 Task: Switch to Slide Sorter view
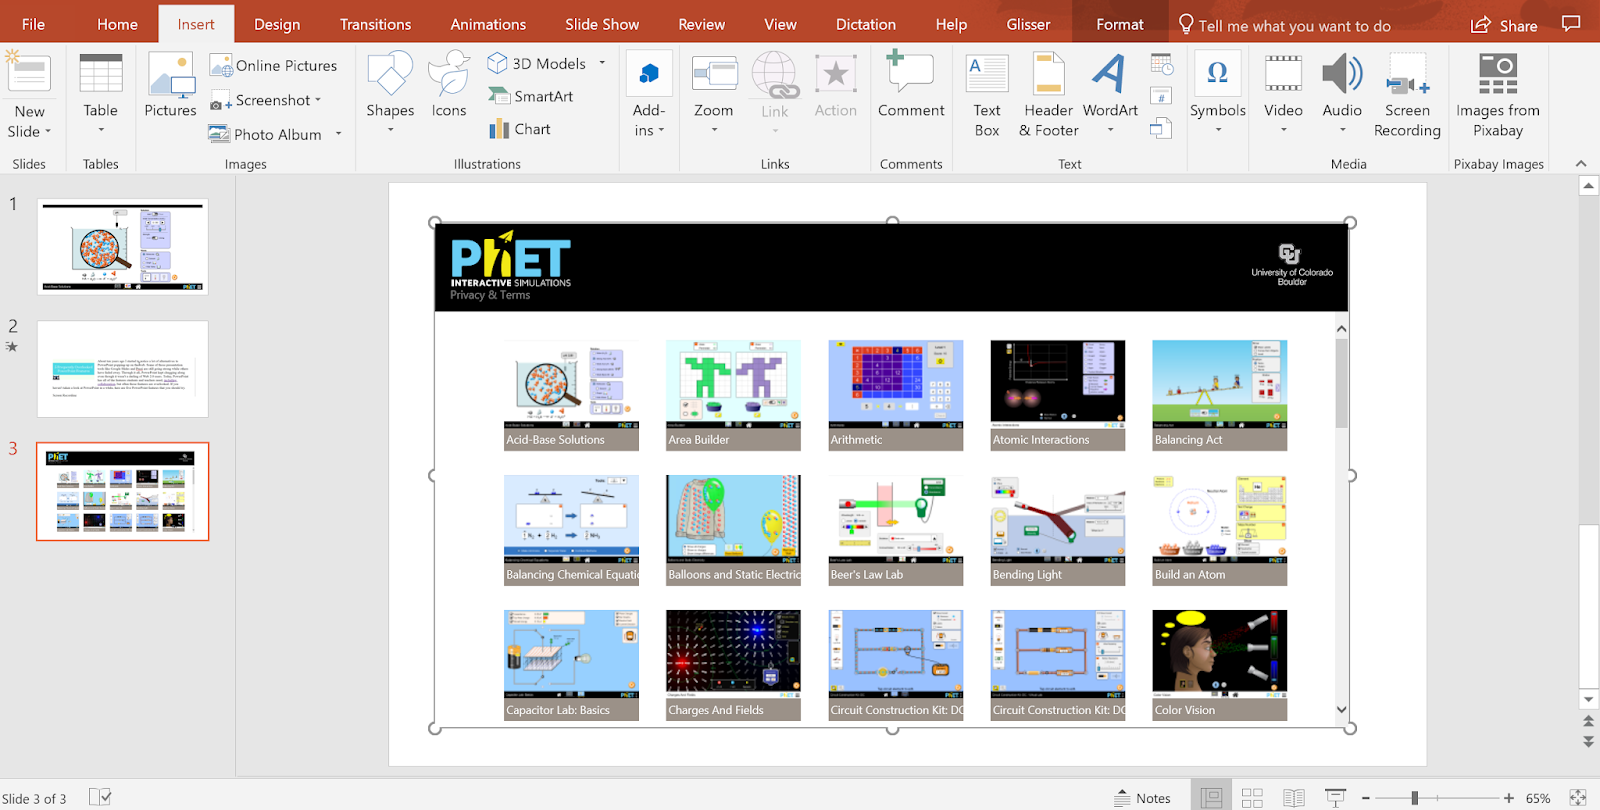pos(1252,797)
